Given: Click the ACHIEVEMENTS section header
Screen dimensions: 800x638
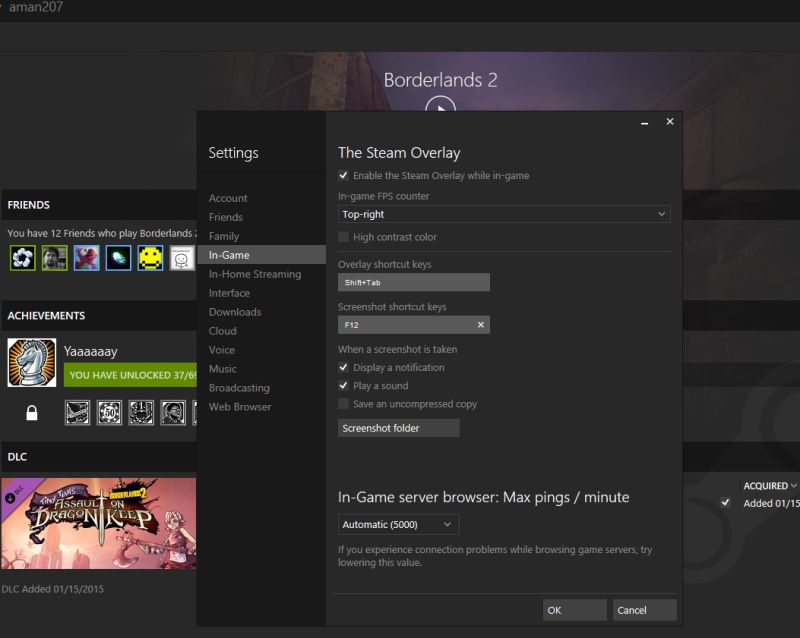Looking at the screenshot, I should pyautogui.click(x=46, y=315).
